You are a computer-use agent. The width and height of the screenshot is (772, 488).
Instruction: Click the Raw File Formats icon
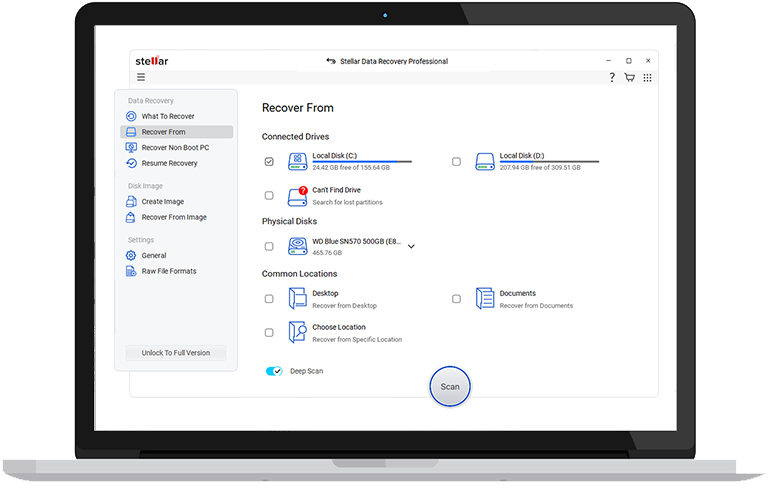pyautogui.click(x=131, y=271)
